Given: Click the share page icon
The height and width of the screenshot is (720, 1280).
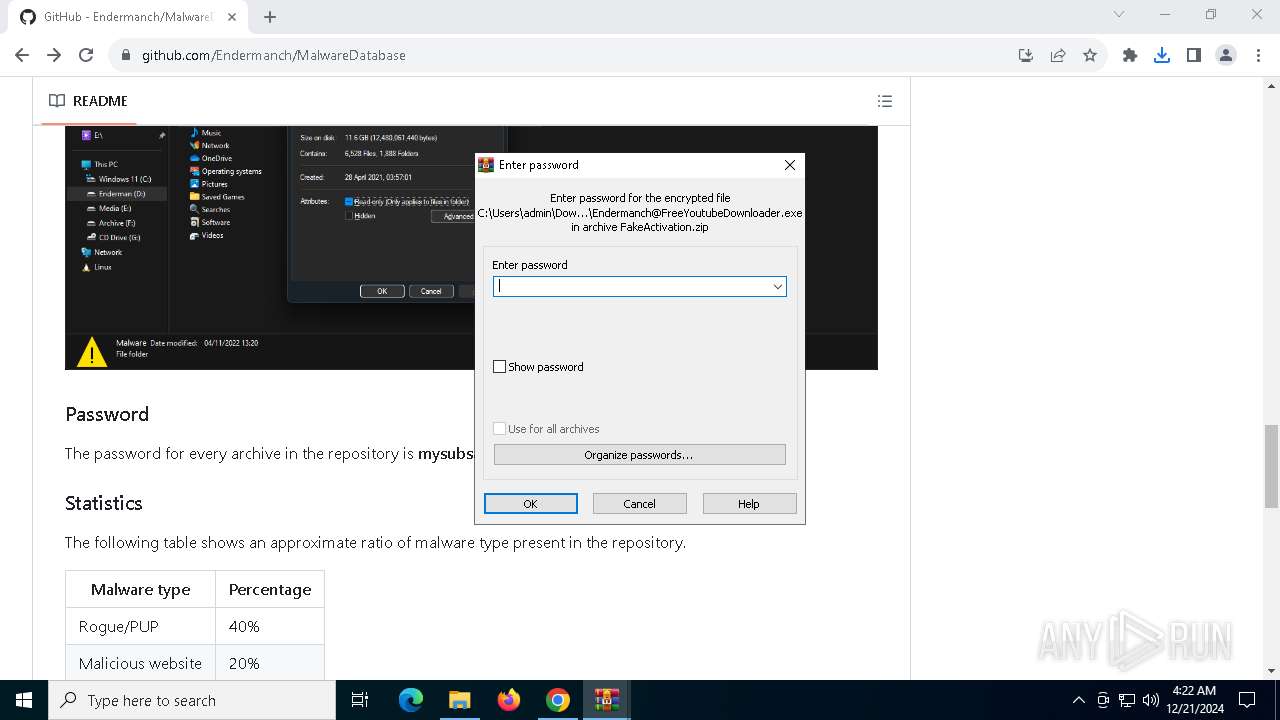Looking at the screenshot, I should click(x=1058, y=55).
